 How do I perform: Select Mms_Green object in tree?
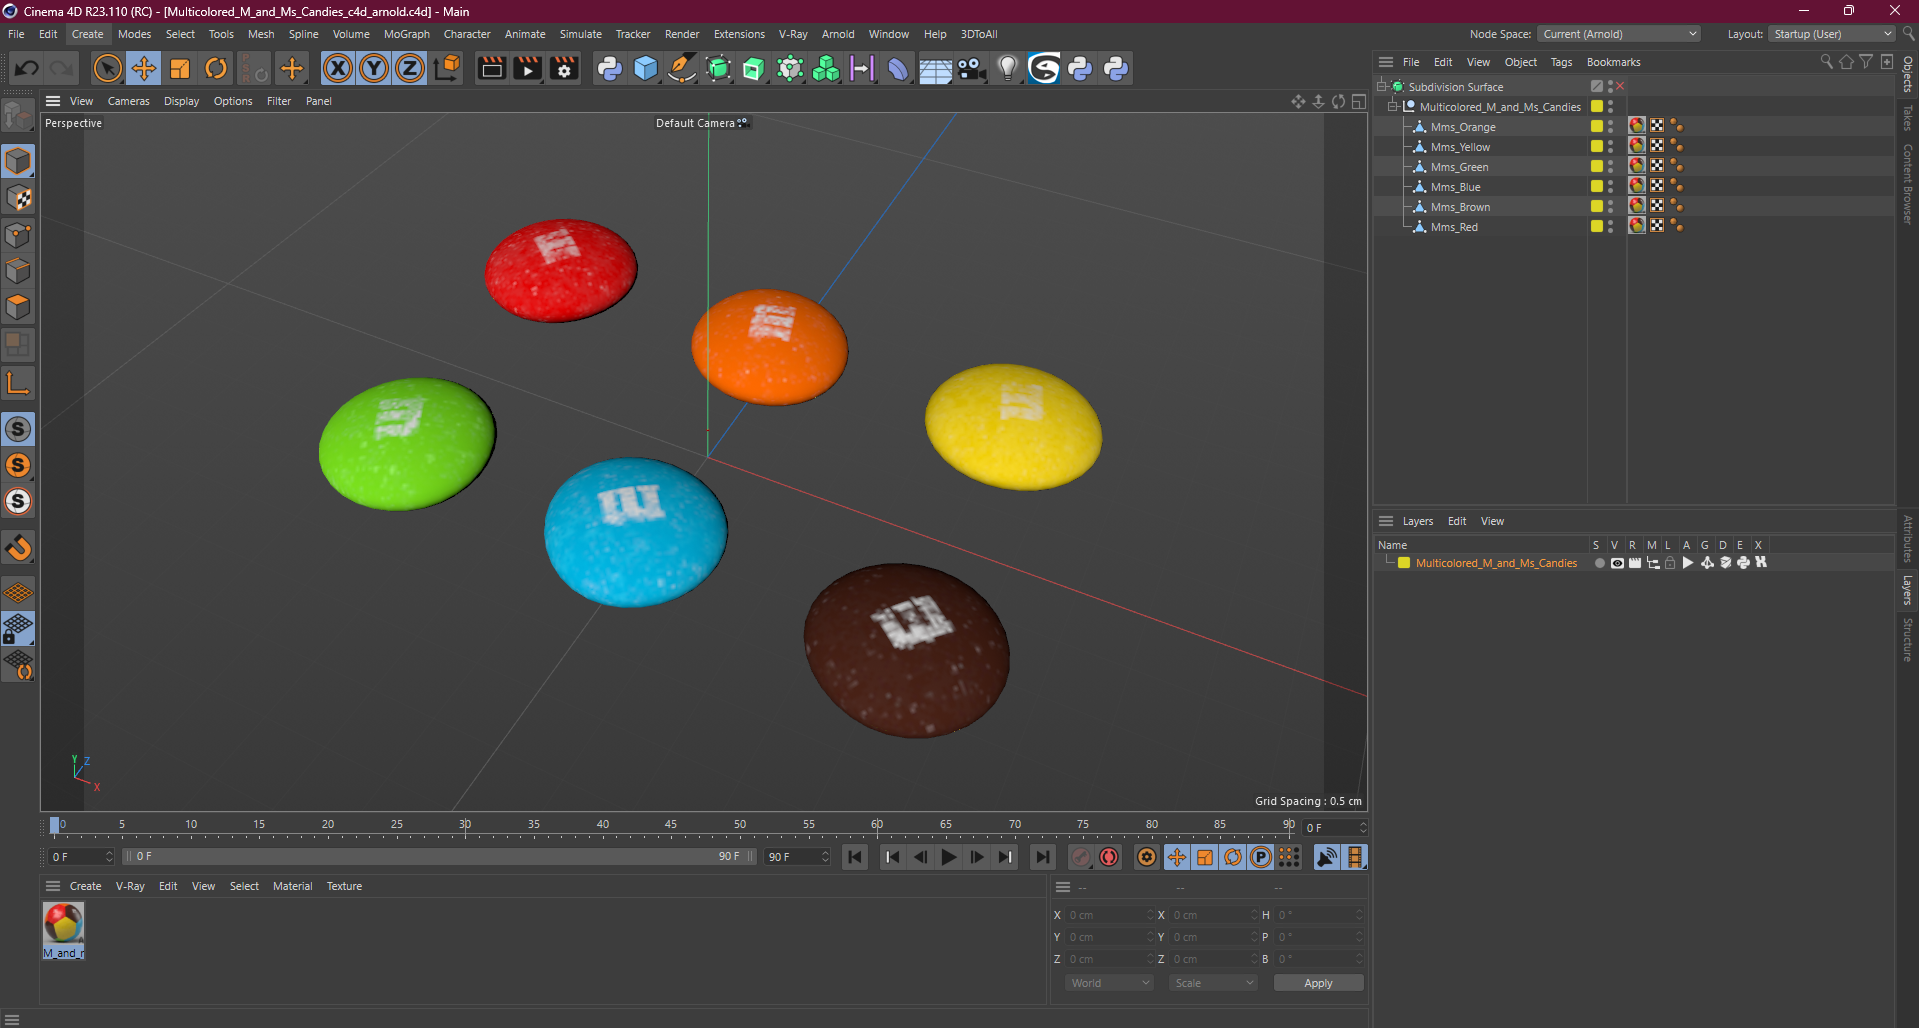click(x=1459, y=167)
